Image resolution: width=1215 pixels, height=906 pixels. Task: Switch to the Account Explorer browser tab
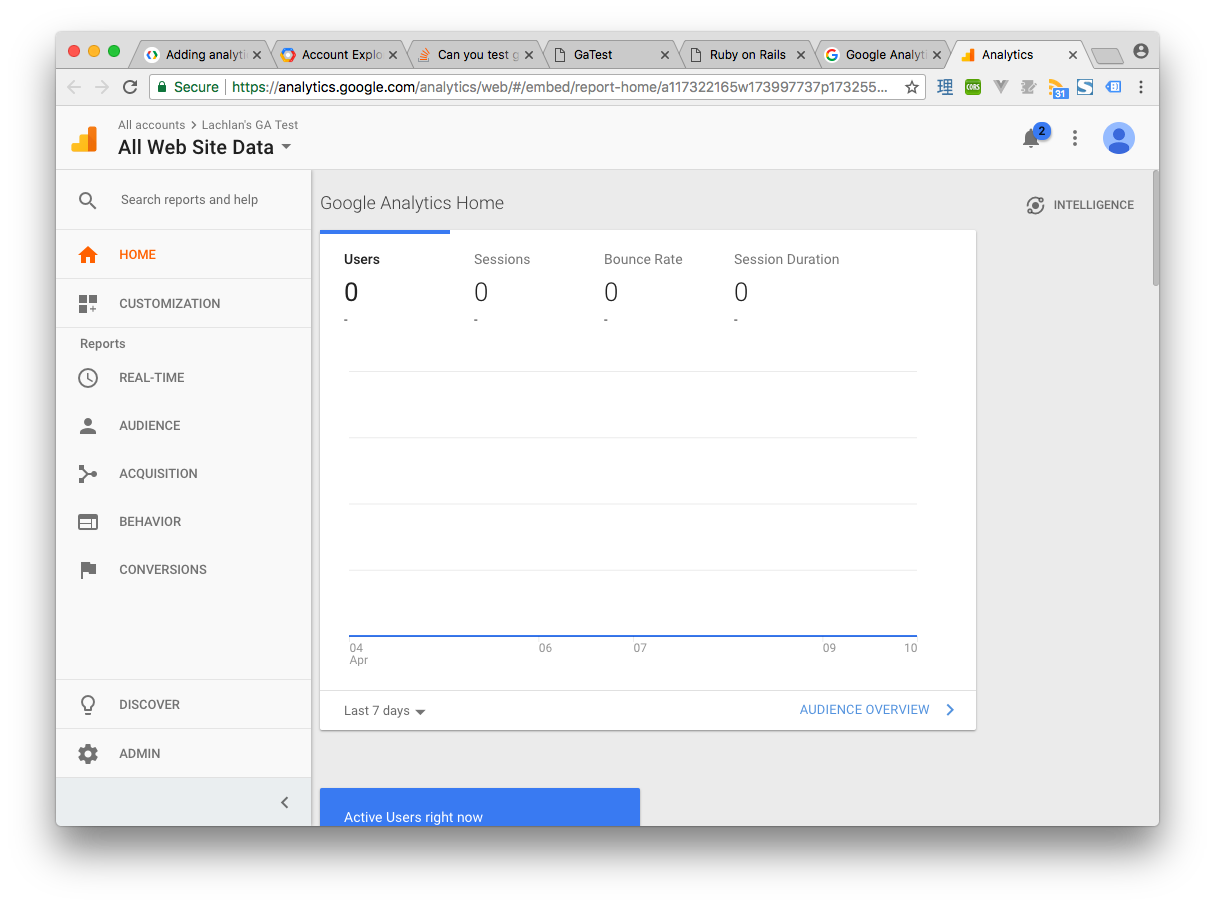[x=338, y=55]
